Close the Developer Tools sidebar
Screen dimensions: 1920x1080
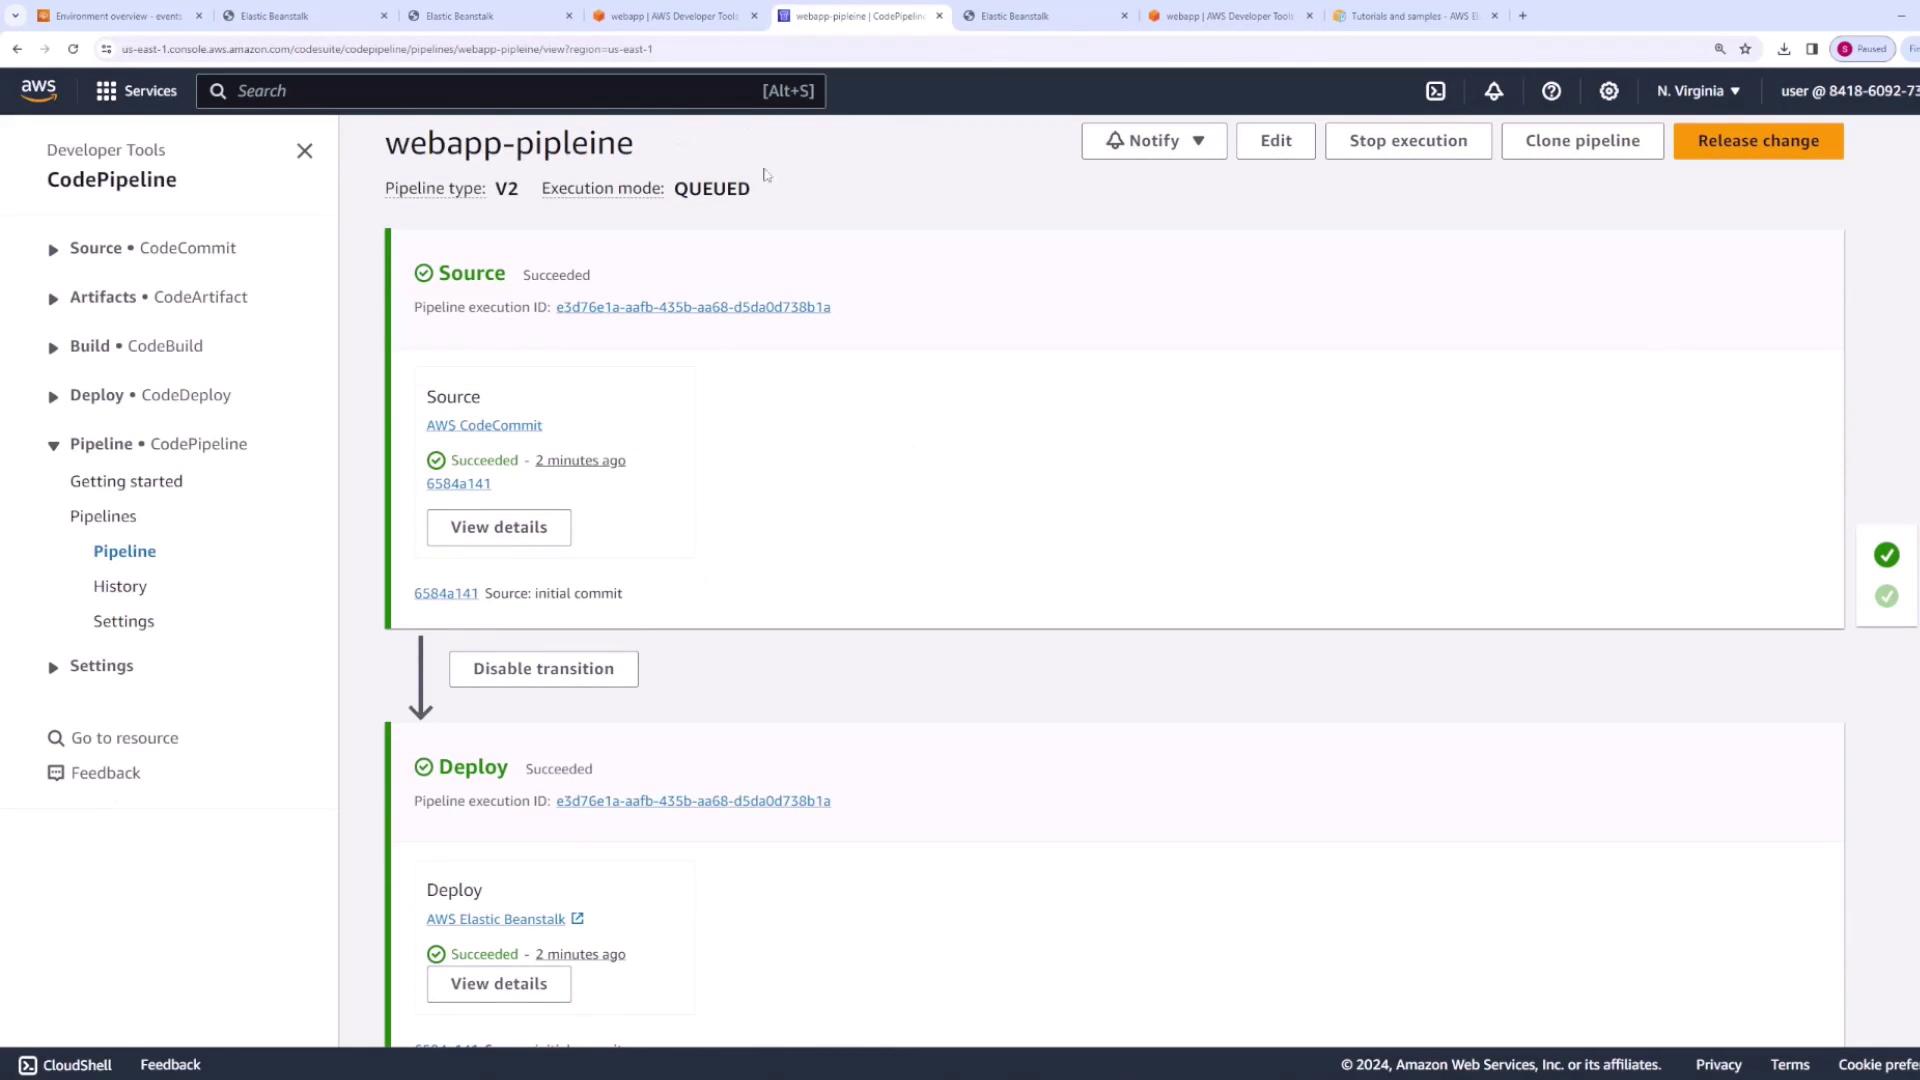point(305,151)
